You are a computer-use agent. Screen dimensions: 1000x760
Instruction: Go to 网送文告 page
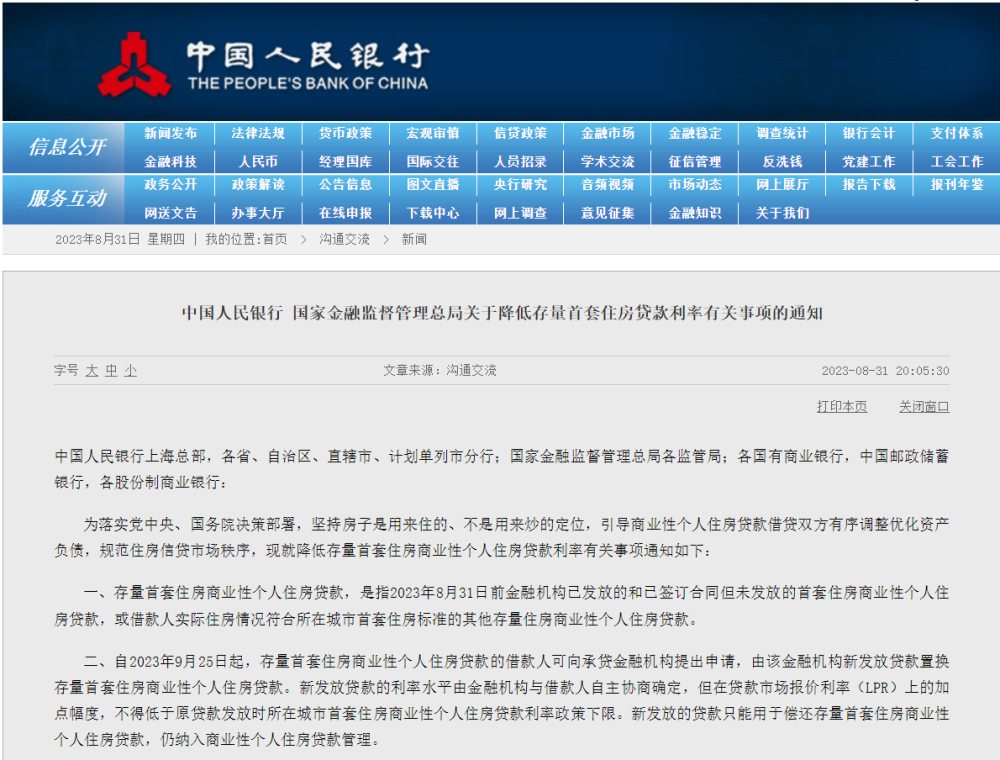pyautogui.click(x=170, y=213)
